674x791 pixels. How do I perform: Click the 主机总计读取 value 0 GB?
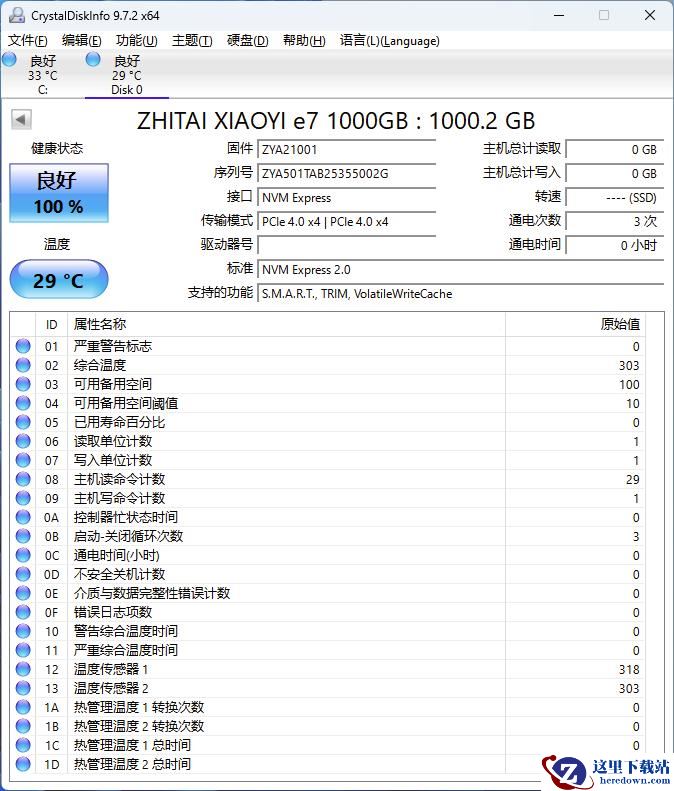point(614,149)
